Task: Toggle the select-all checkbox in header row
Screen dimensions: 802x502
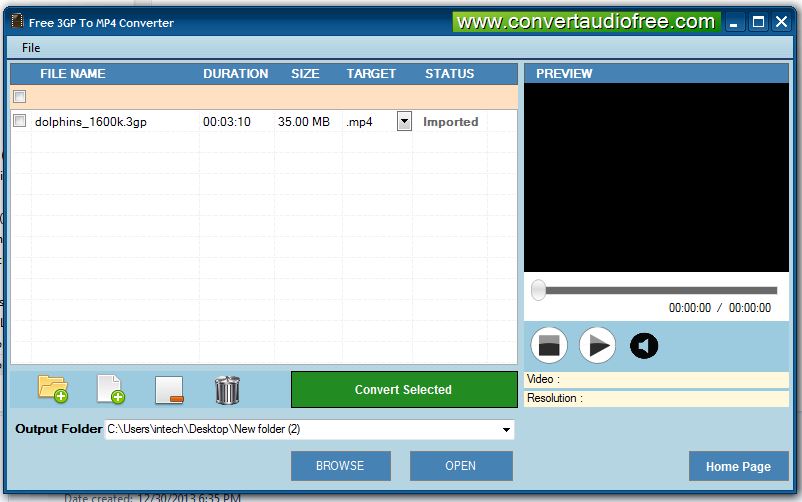Action: (x=19, y=97)
